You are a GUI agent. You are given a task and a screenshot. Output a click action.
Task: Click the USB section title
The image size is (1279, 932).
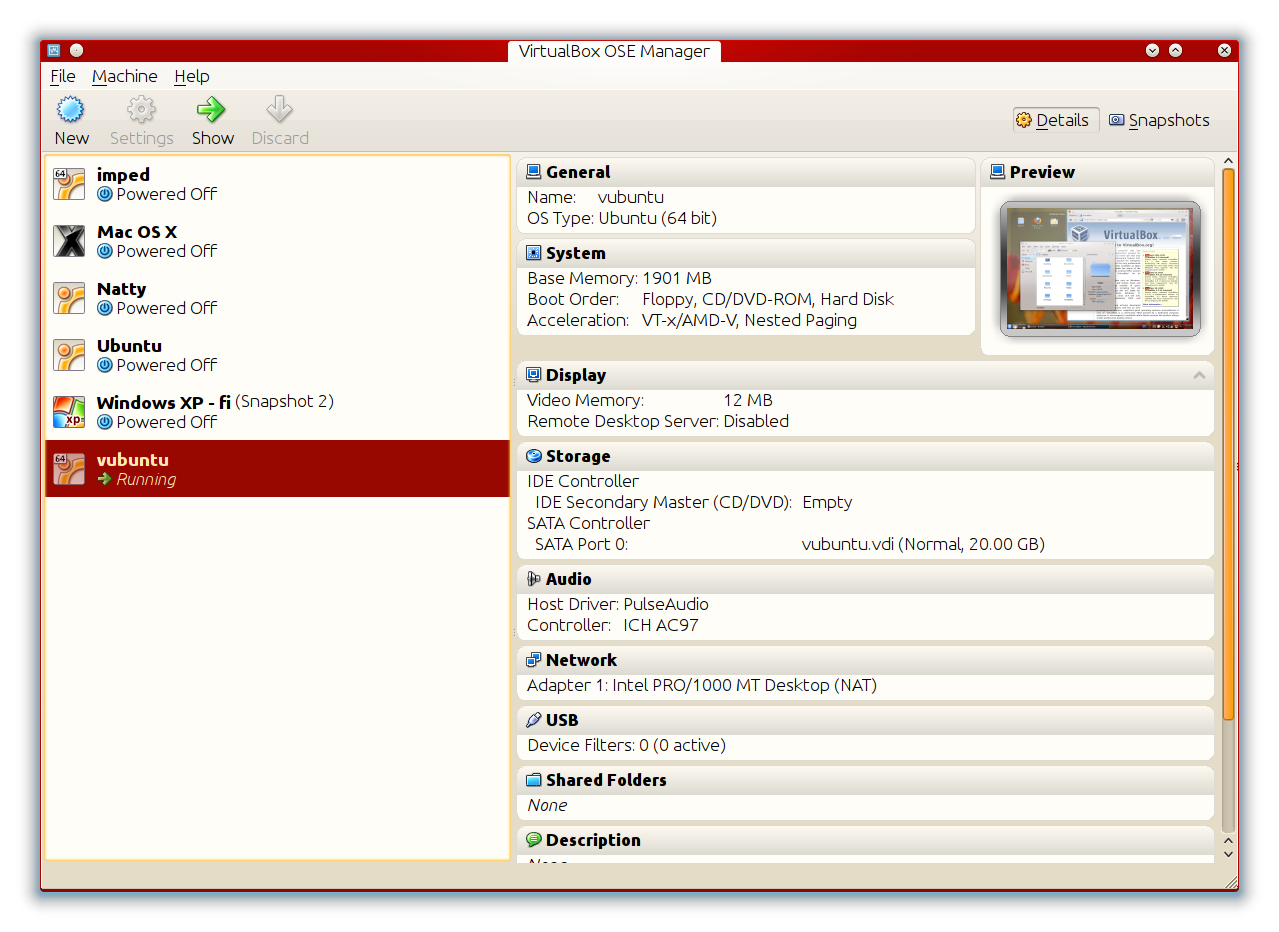562,720
